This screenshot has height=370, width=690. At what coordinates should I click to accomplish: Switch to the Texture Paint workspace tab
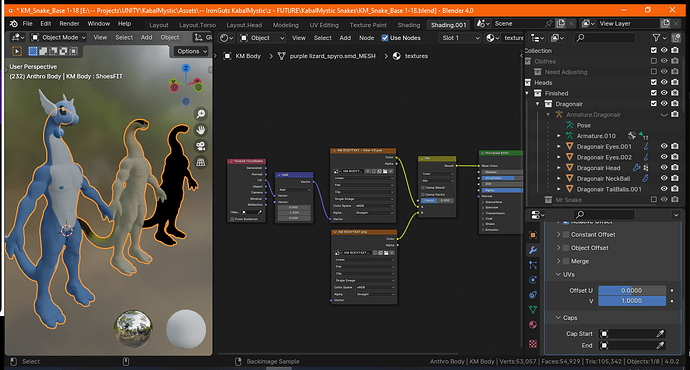pos(368,25)
